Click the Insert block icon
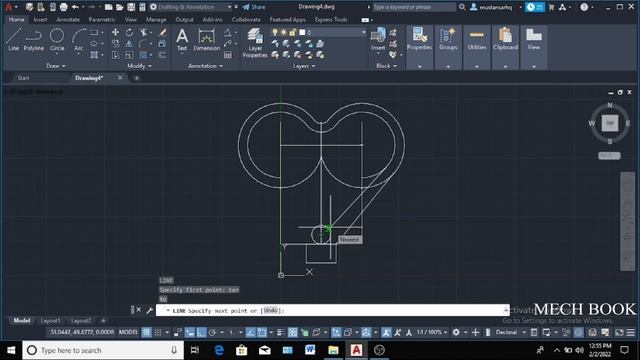 [x=378, y=40]
